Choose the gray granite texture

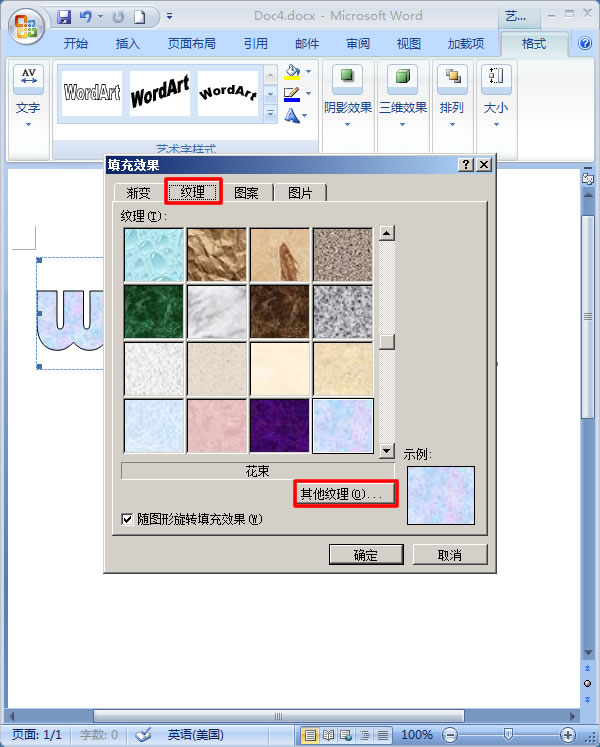pyautogui.click(x=343, y=312)
